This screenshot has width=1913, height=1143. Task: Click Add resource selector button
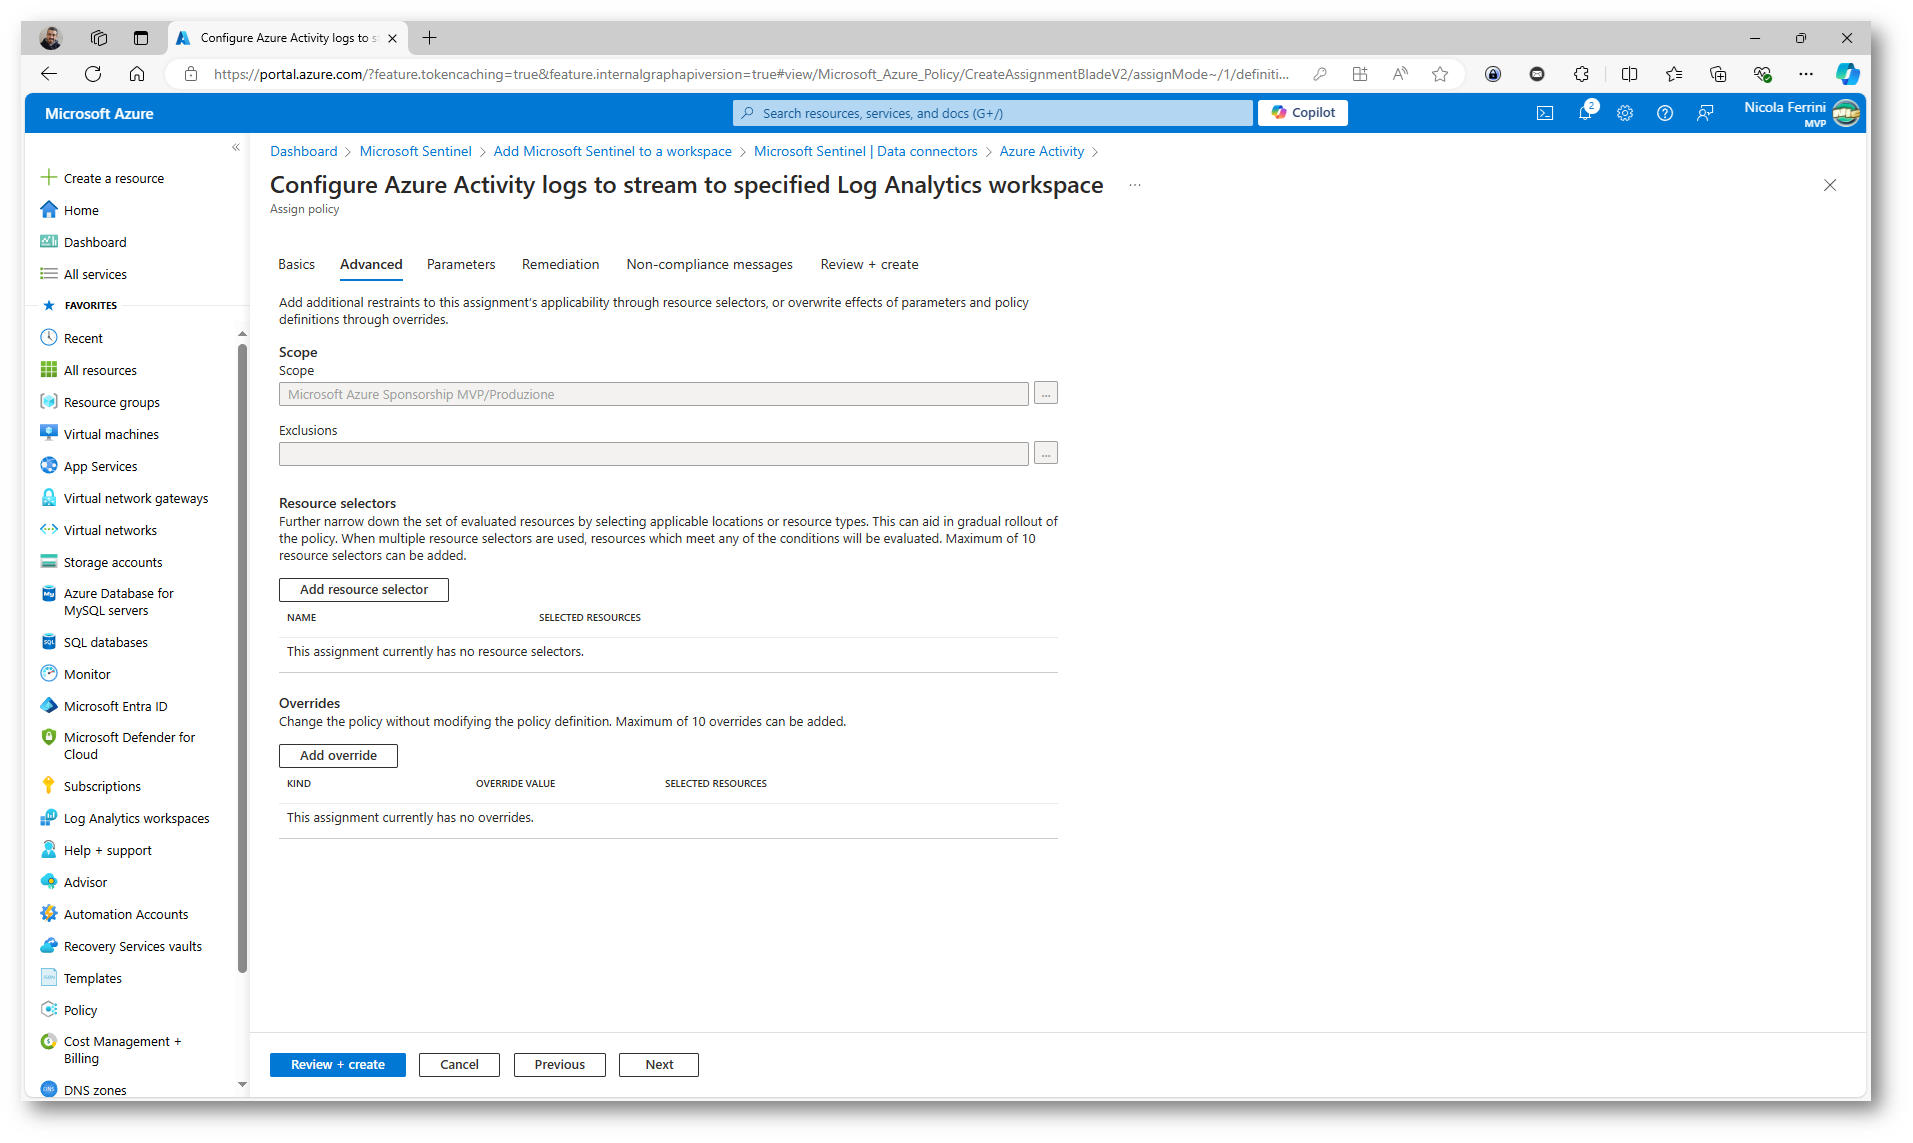(364, 590)
